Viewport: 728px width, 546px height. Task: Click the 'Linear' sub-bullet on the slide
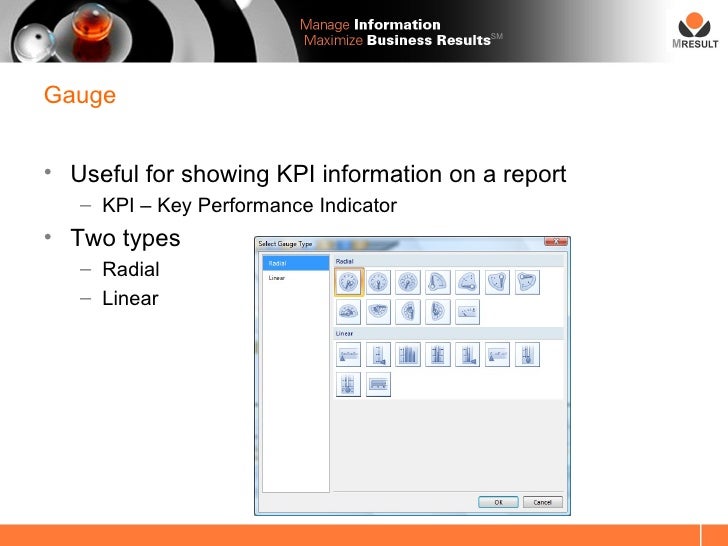(x=130, y=299)
